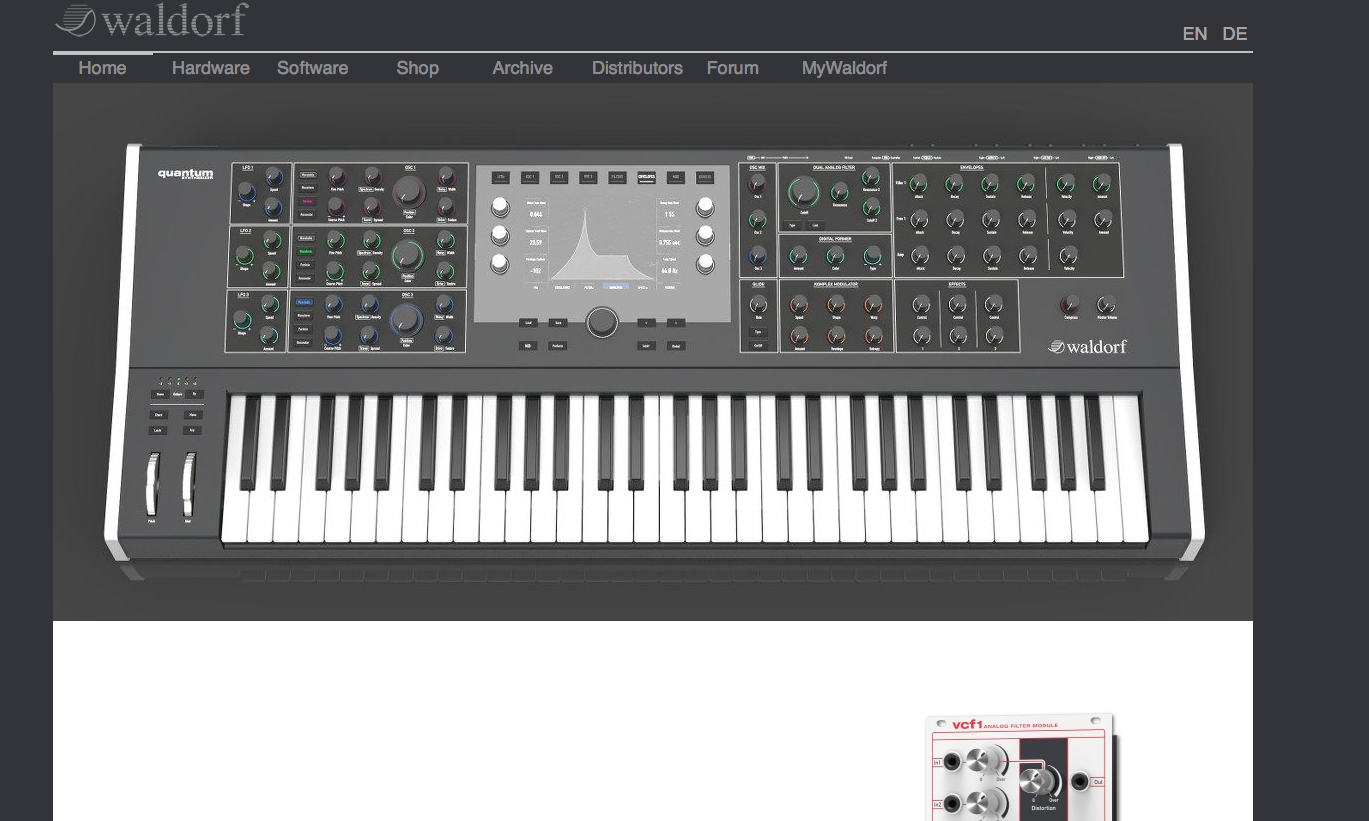
Task: Open the Hardware menu
Action: (210, 68)
